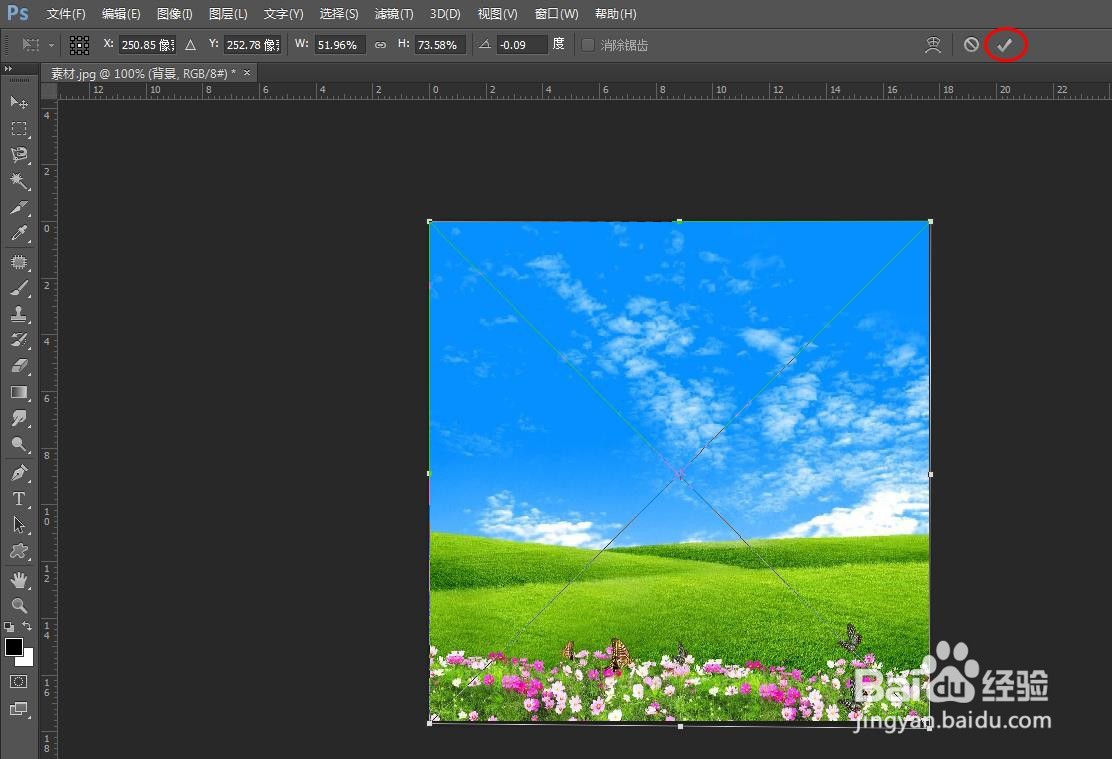Commit the transform with the checkmark button
This screenshot has height=759, width=1112.
(x=1006, y=44)
